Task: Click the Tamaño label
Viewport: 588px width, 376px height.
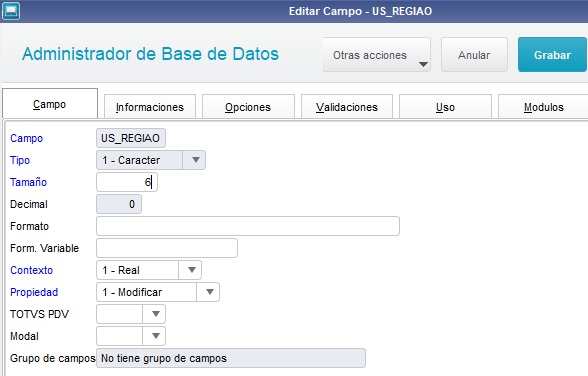Action: coord(28,182)
